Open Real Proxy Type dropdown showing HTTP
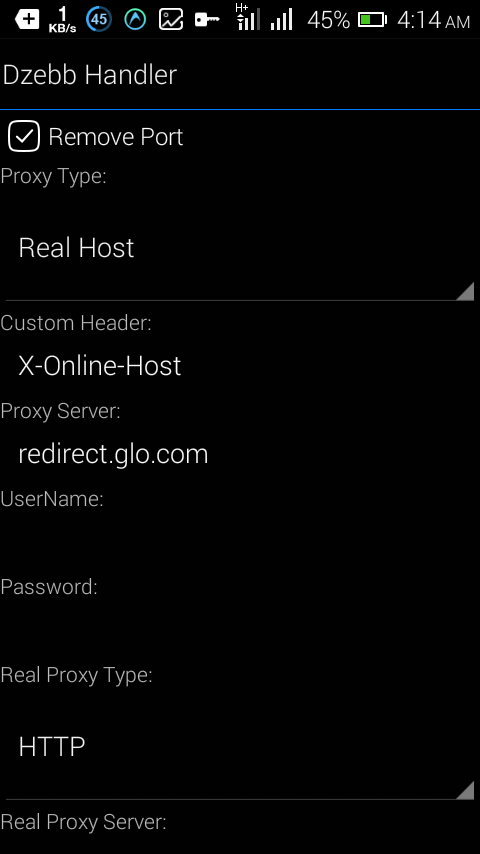The width and height of the screenshot is (480, 854). tap(240, 747)
